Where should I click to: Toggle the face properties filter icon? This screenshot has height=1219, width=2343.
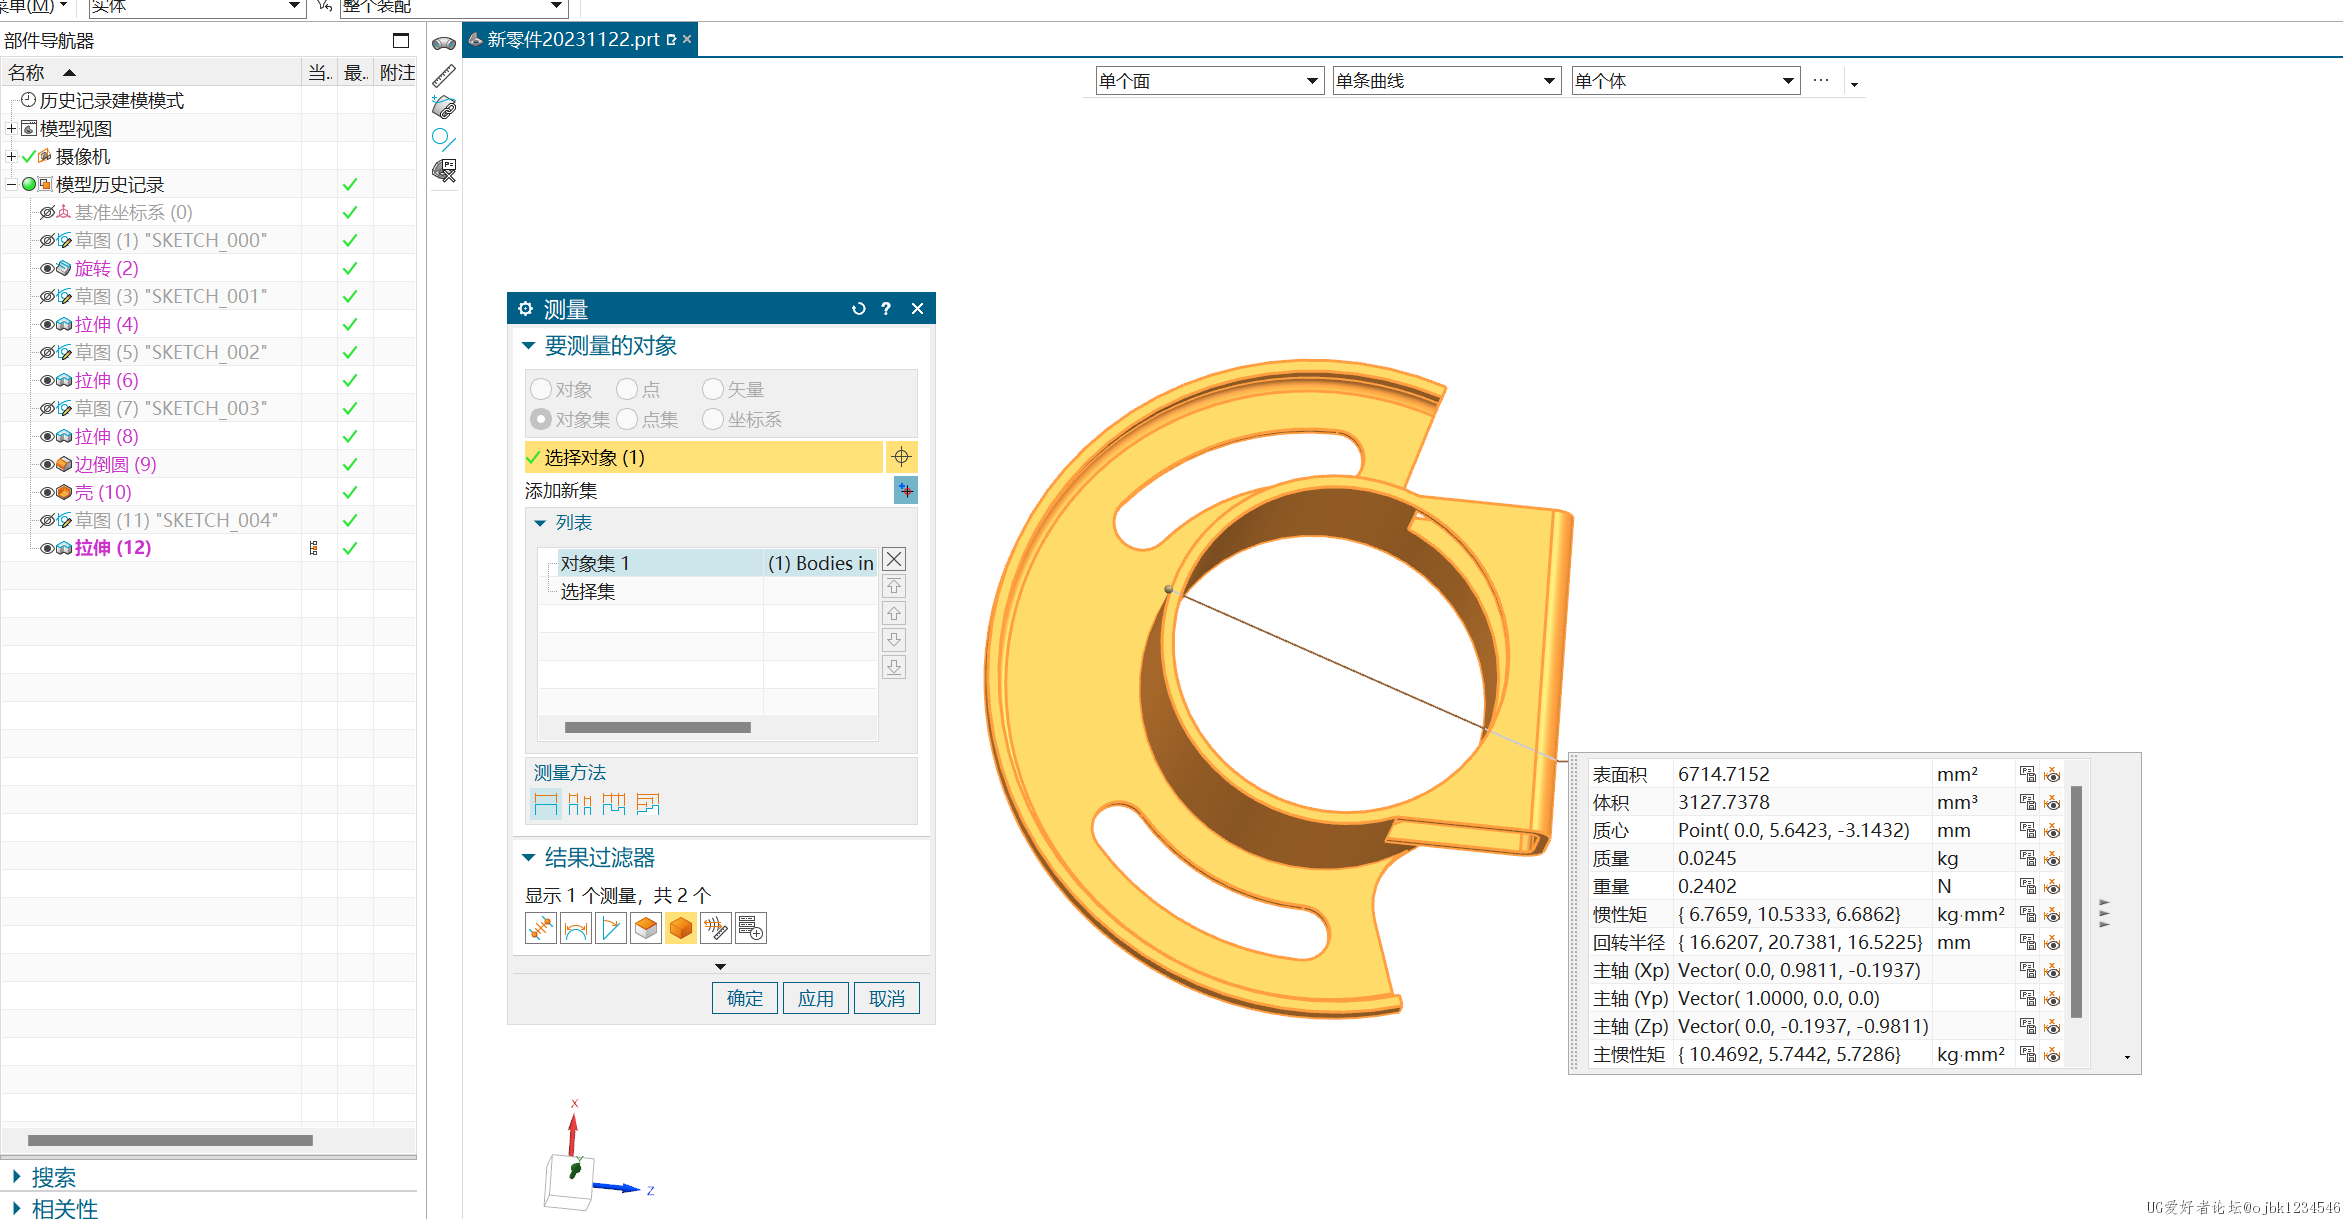pos(646,928)
